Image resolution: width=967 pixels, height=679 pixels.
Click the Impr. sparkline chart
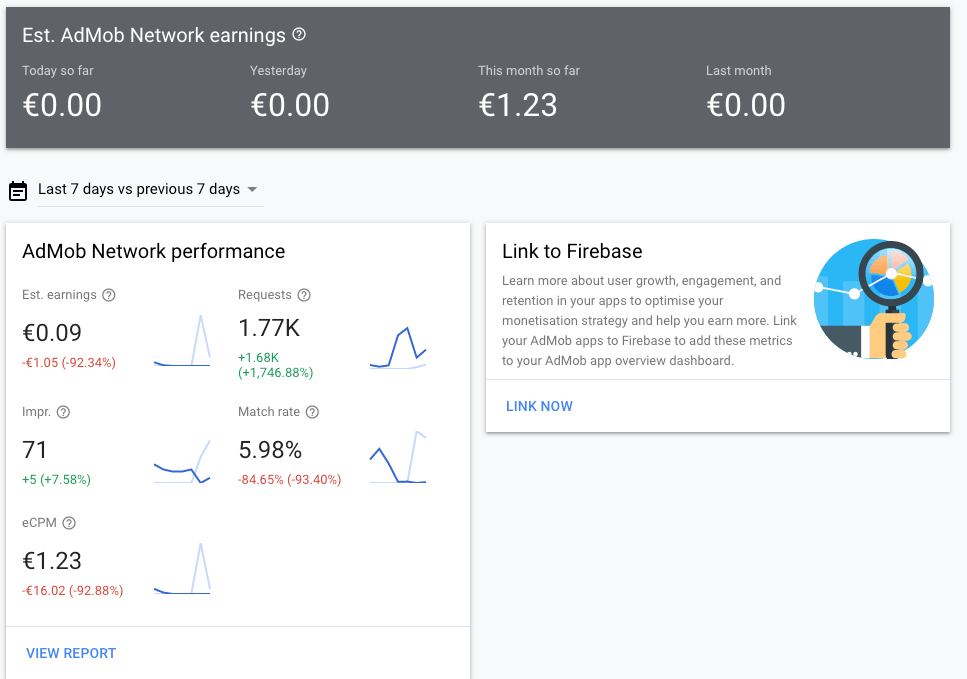click(182, 461)
